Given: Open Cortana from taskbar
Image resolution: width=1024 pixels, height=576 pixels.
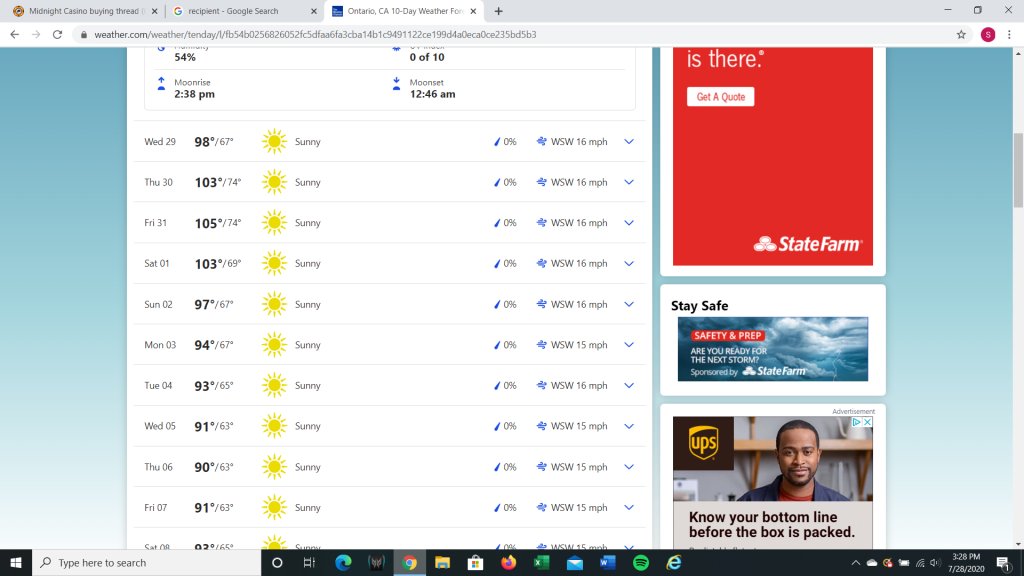Looking at the screenshot, I should 277,562.
